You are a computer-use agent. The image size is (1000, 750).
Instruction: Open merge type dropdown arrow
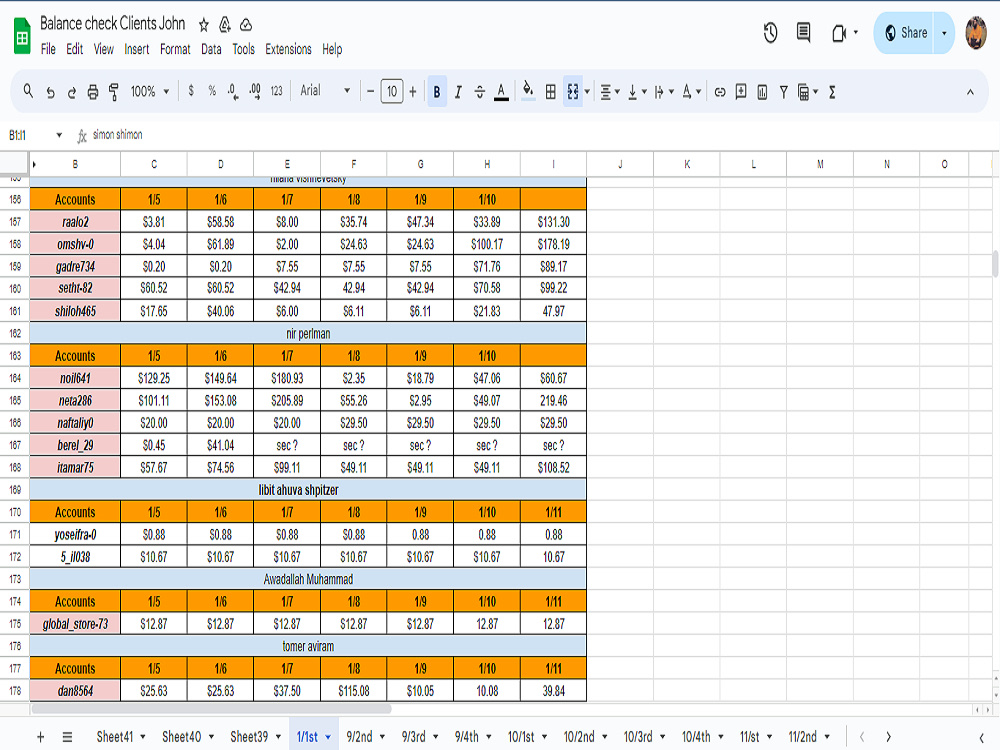point(587,92)
